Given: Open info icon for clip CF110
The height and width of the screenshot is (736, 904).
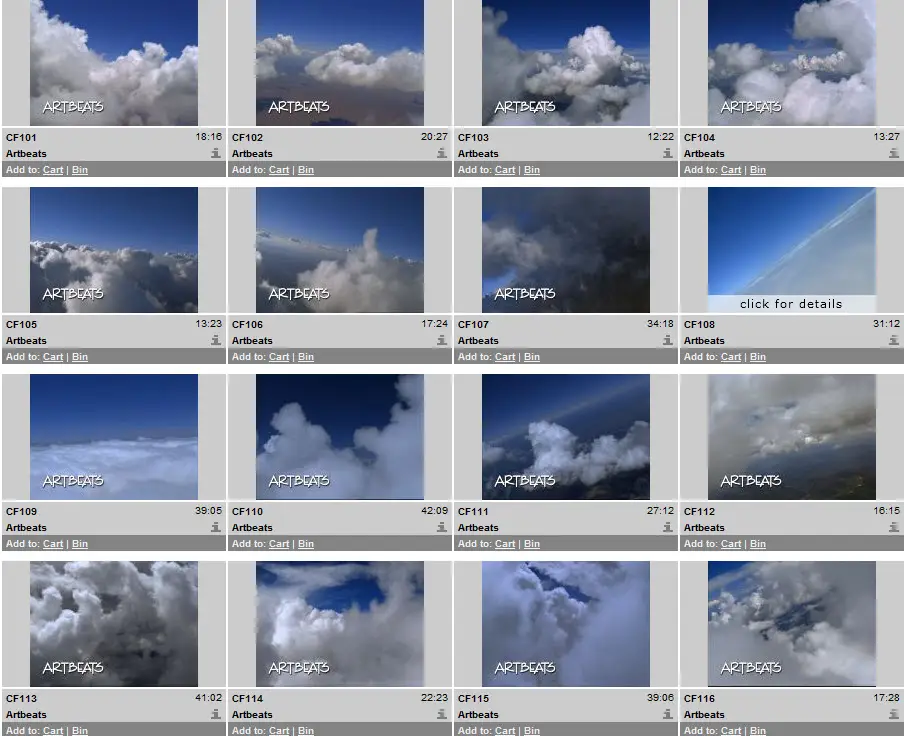Looking at the screenshot, I should click(x=442, y=527).
